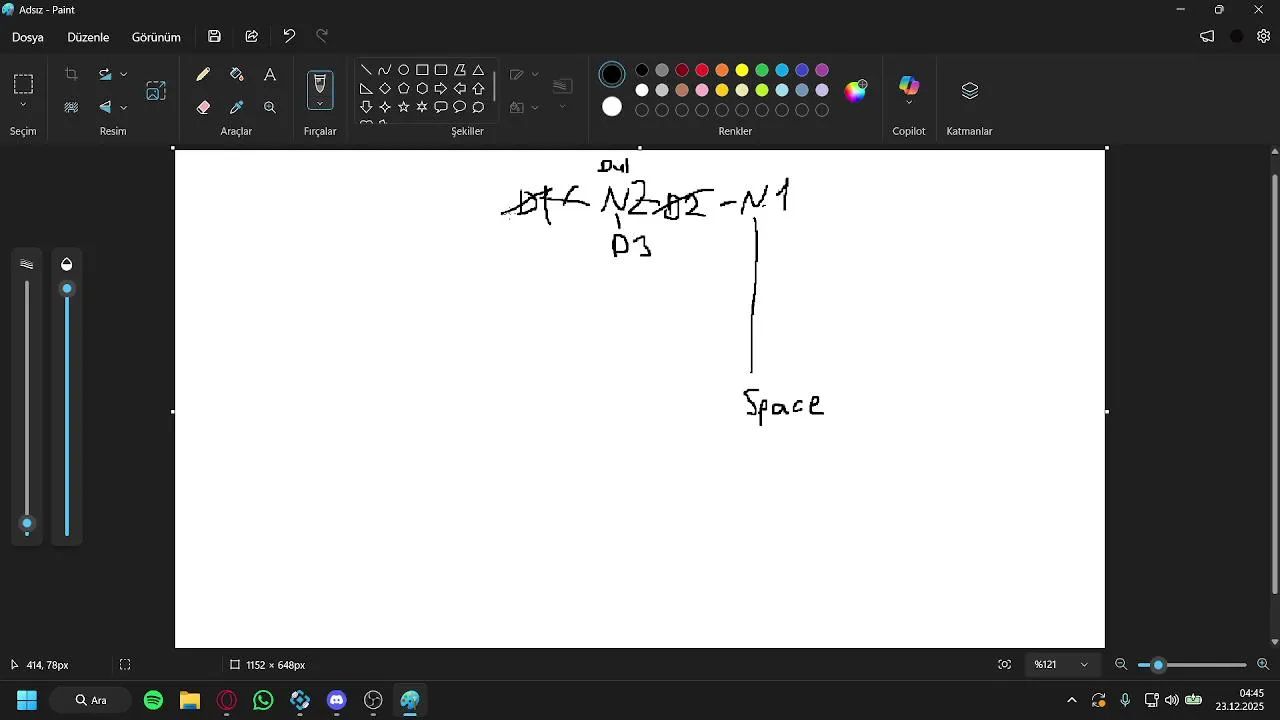Pick the red color swatch
Screen dimensions: 1280x720
(x=702, y=70)
